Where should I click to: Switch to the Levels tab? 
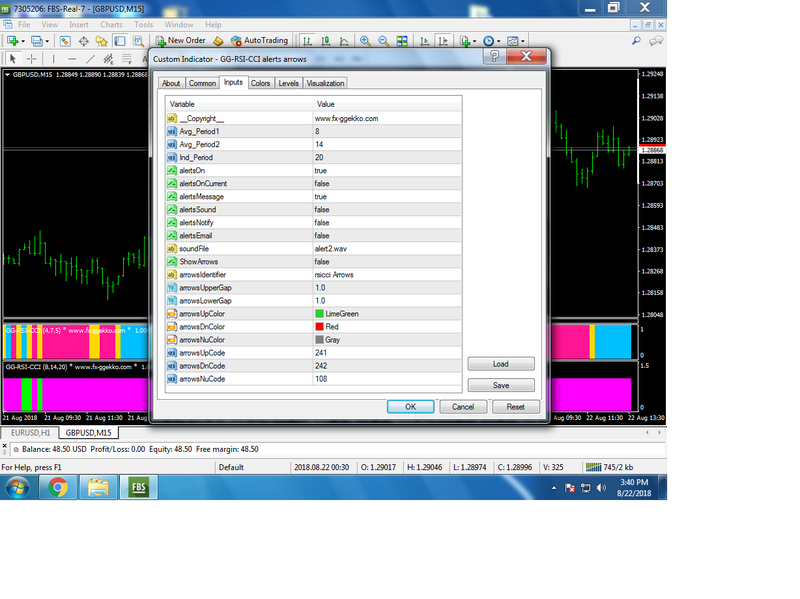tap(288, 83)
